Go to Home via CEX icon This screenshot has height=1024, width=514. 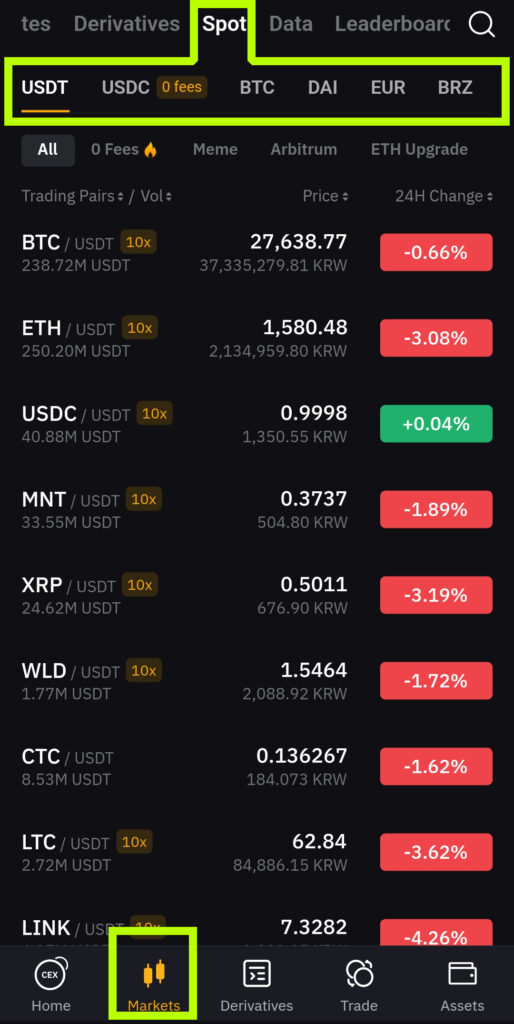point(51,974)
